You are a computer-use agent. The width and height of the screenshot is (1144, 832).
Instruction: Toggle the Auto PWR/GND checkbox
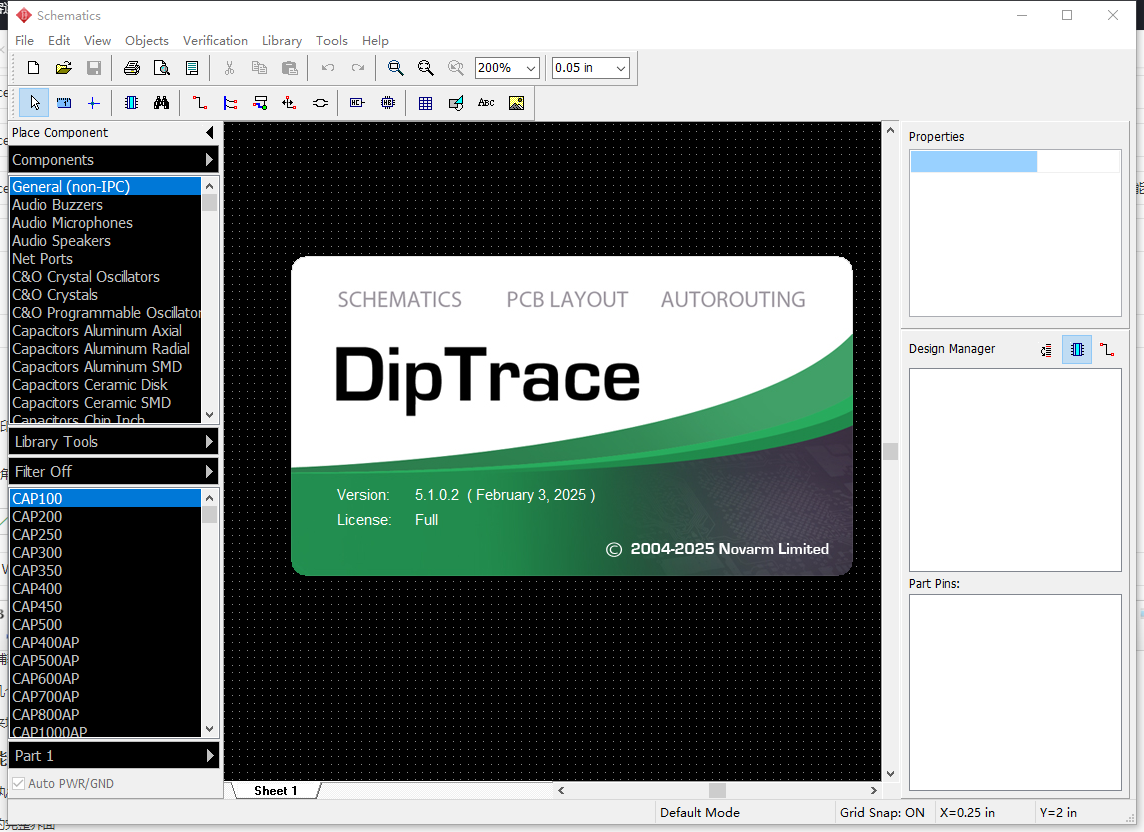(x=19, y=783)
